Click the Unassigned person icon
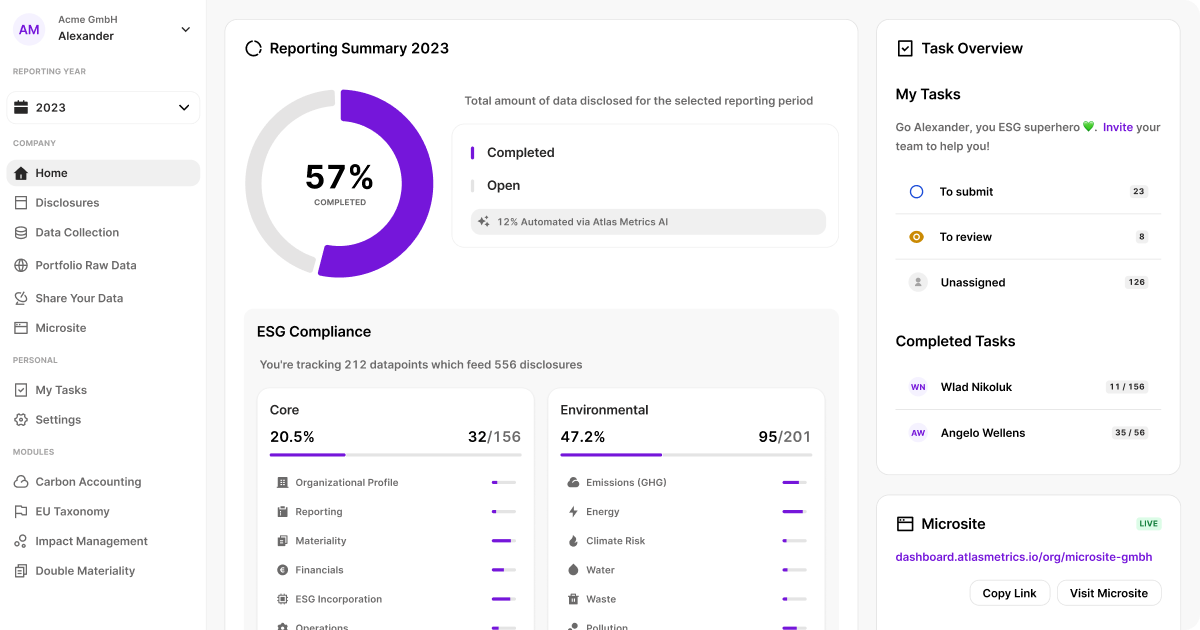This screenshot has width=1200, height=630. (x=917, y=283)
